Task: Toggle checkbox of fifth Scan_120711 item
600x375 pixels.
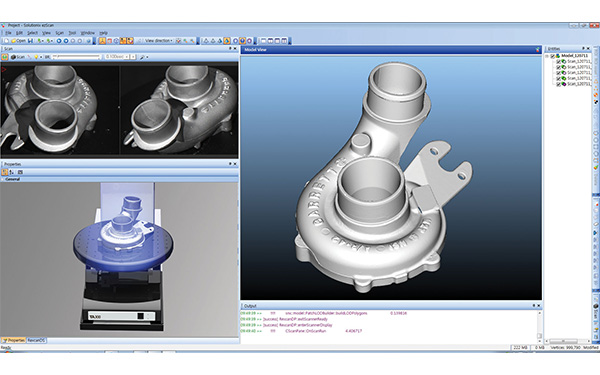Action: coord(558,84)
